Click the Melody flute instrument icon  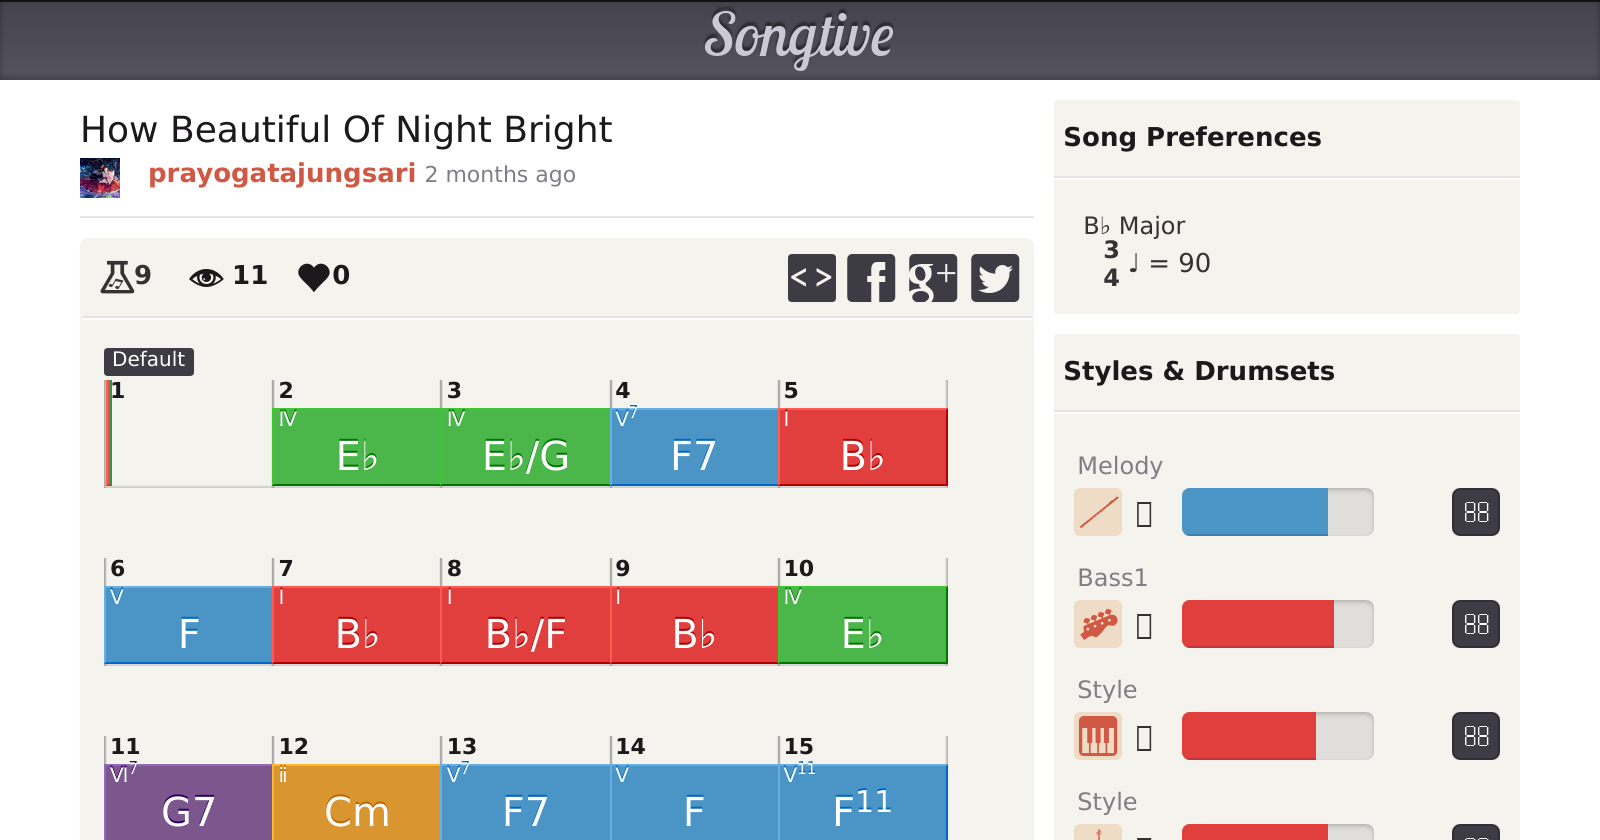[x=1098, y=513]
